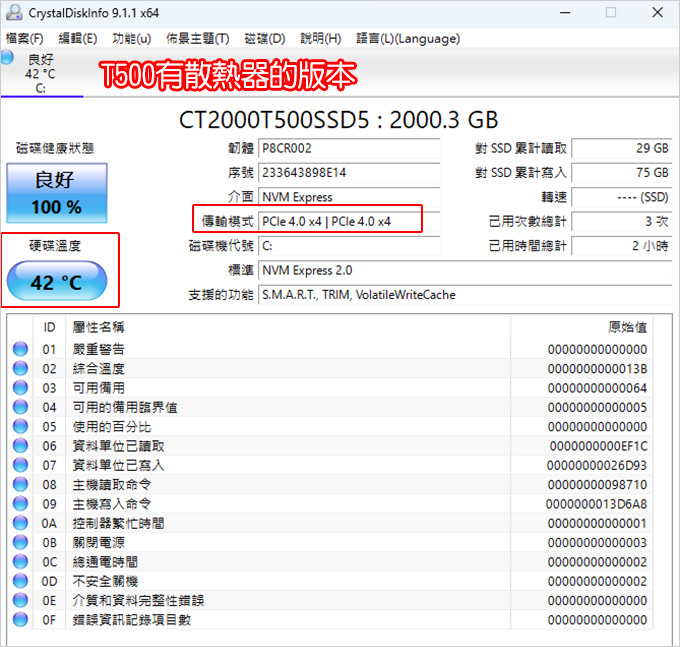Screen dimensions: 680x647
Task: Click the status orb for attribute 03 可用備用
Action: 20,388
